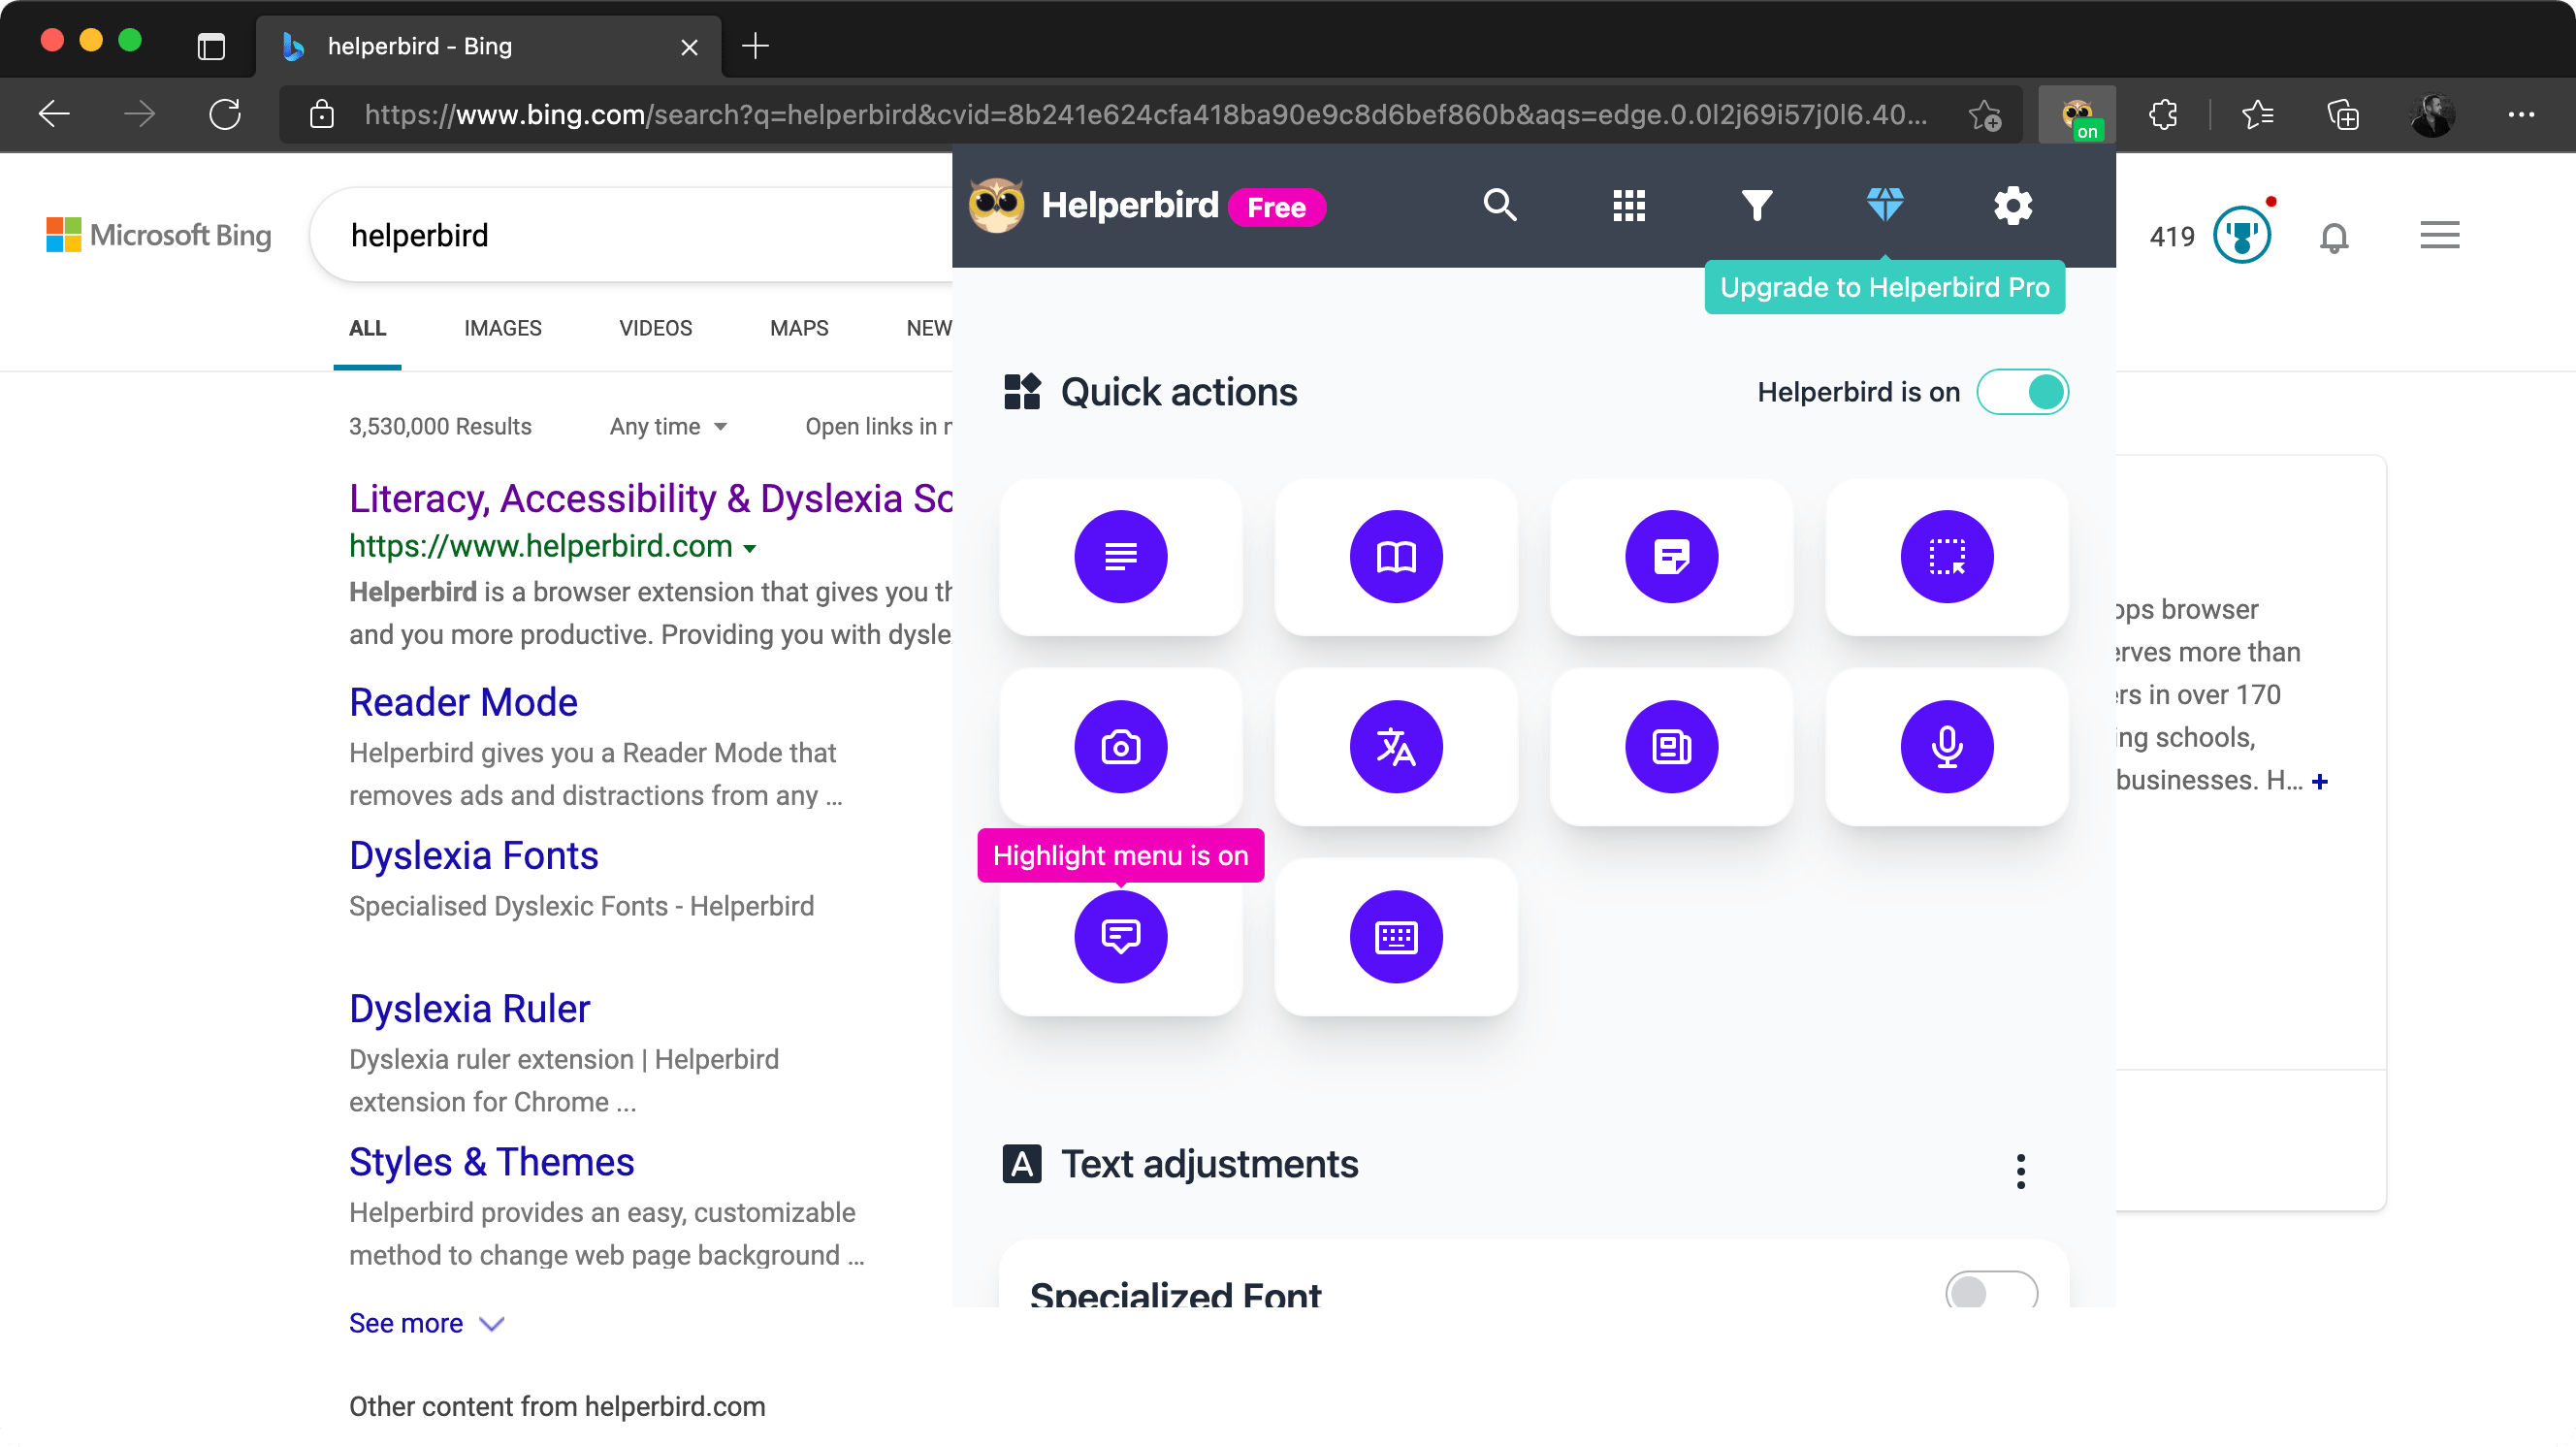Switch to the VIDEOS tab

click(x=655, y=329)
